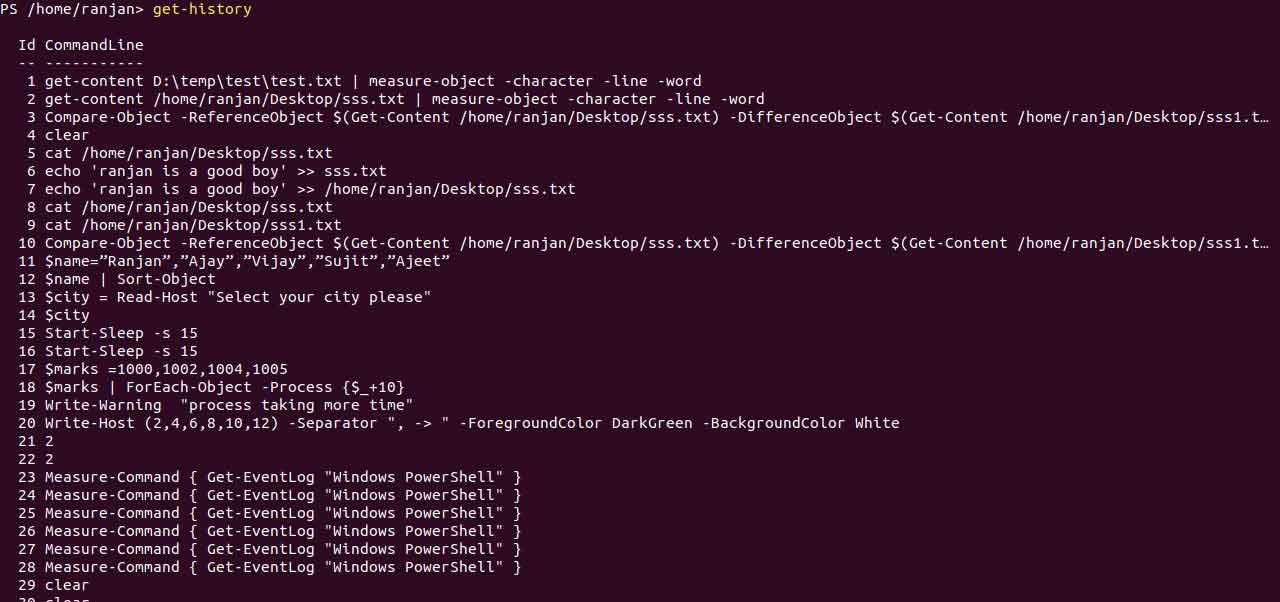Screen dimensions: 1280x602
Task: Click the ForEach-Object -Process {$_+10} line
Action: point(224,387)
